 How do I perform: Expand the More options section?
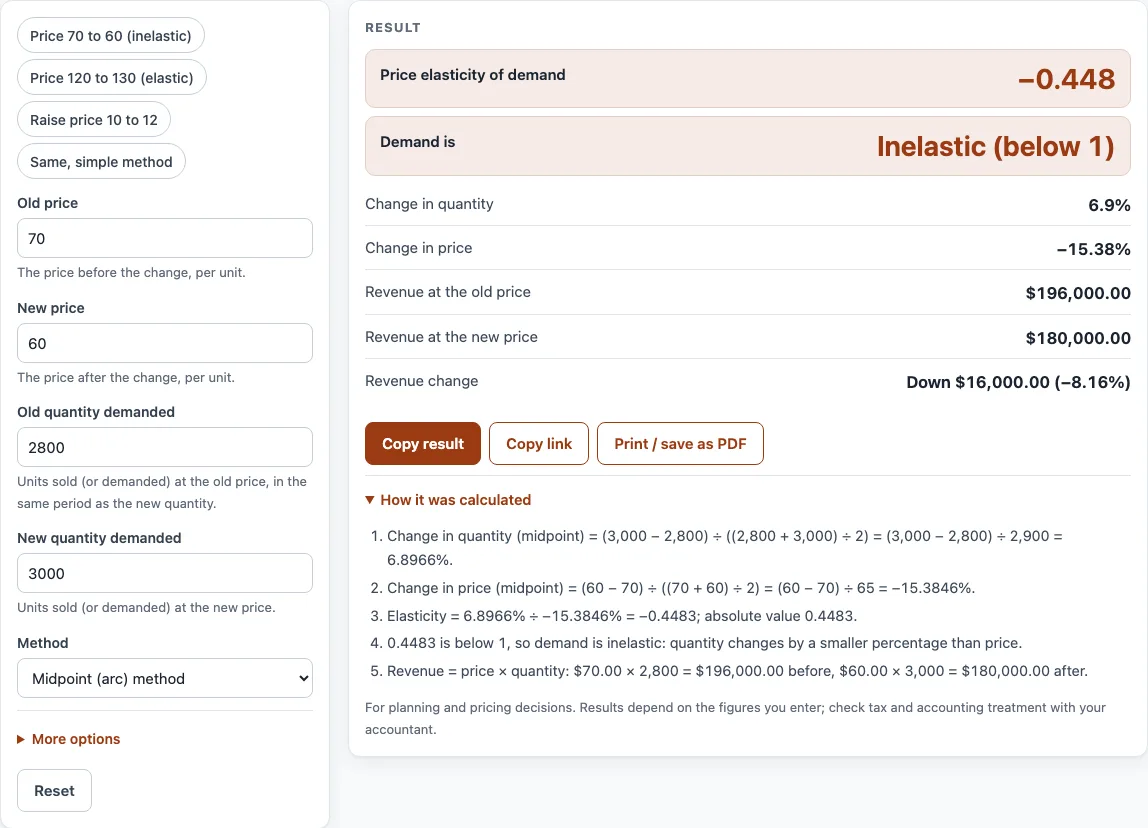click(x=69, y=739)
